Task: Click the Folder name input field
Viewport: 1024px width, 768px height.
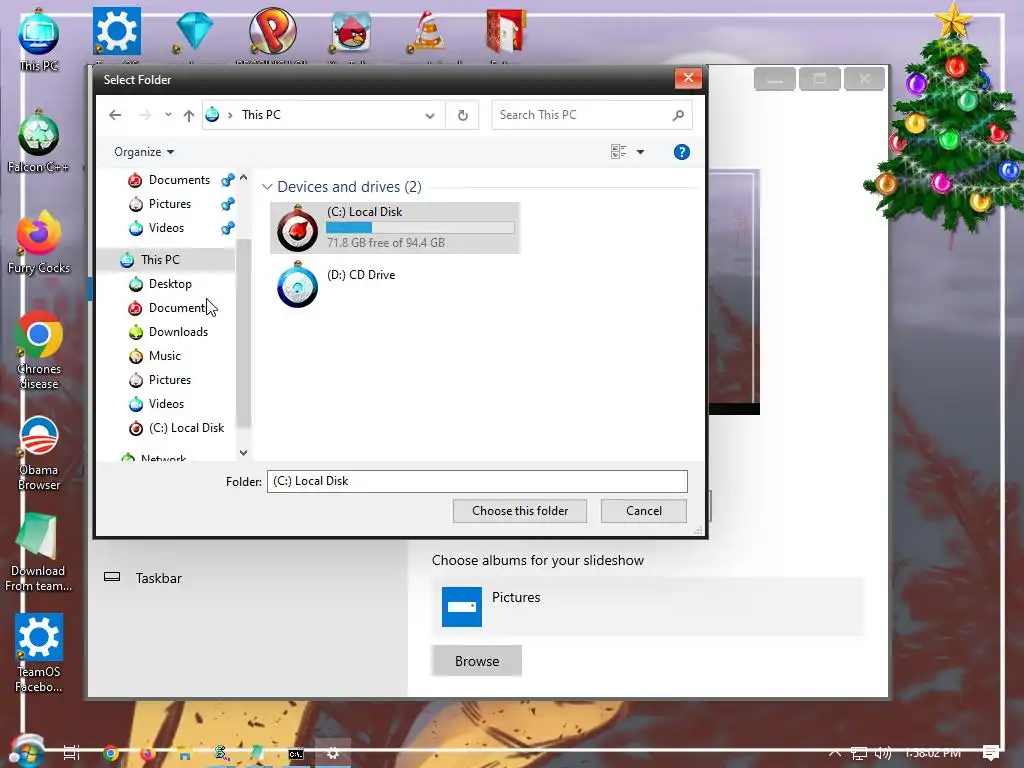Action: tap(477, 481)
